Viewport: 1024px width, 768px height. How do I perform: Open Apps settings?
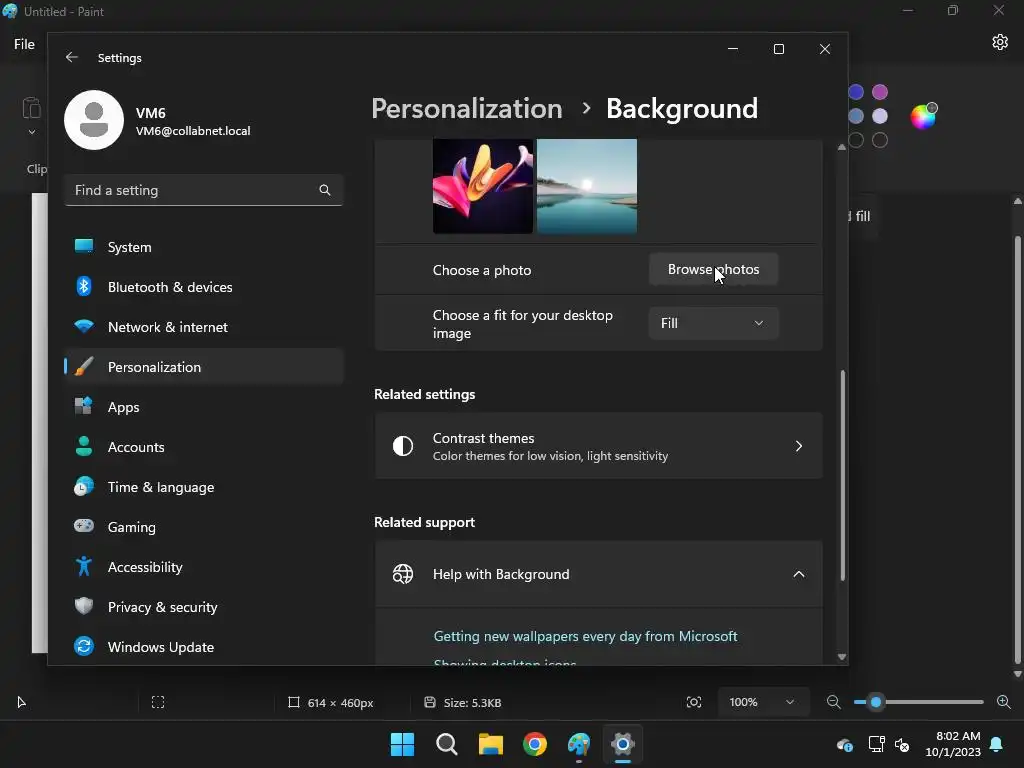[204, 407]
